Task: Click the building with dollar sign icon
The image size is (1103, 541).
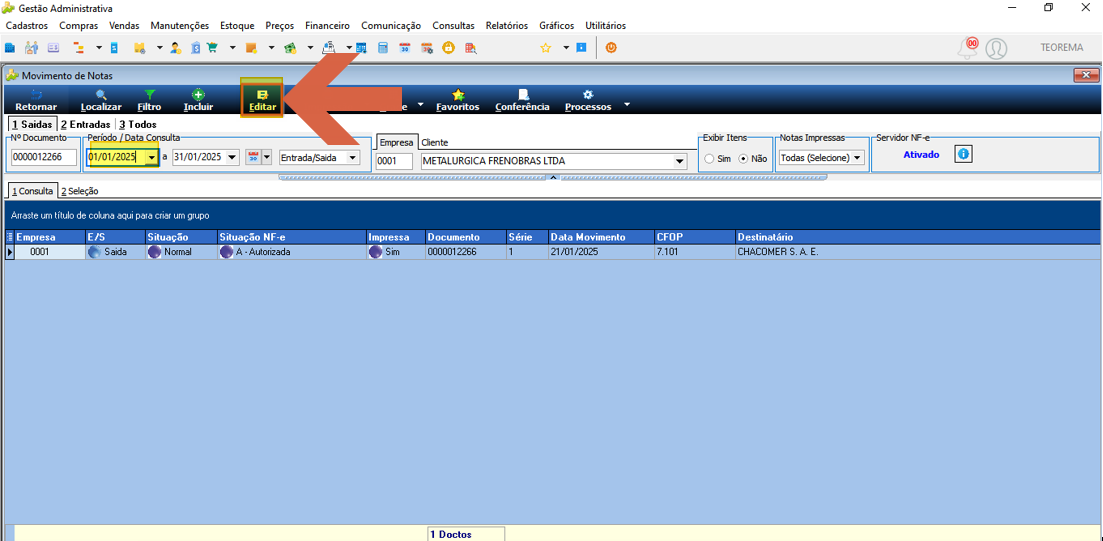Action: pos(196,48)
